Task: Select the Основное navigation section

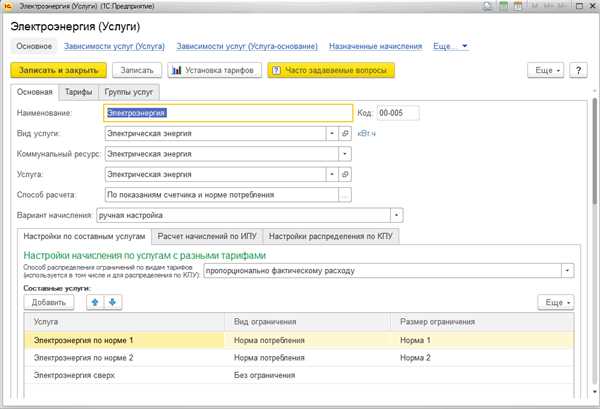Action: pyautogui.click(x=34, y=46)
